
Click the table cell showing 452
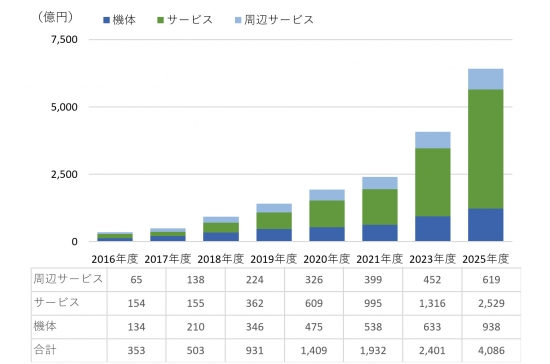(432, 279)
